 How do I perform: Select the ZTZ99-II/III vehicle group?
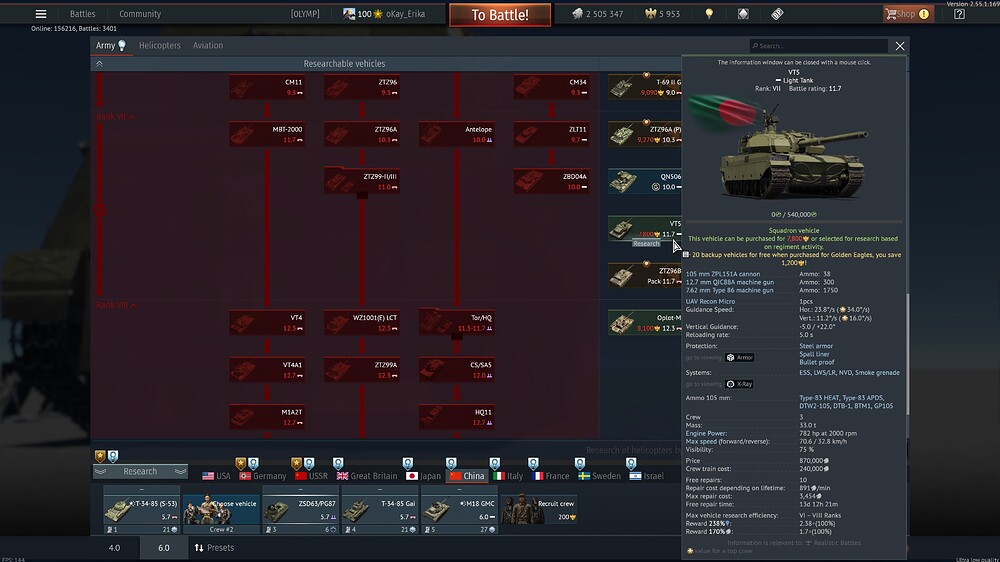point(362,182)
